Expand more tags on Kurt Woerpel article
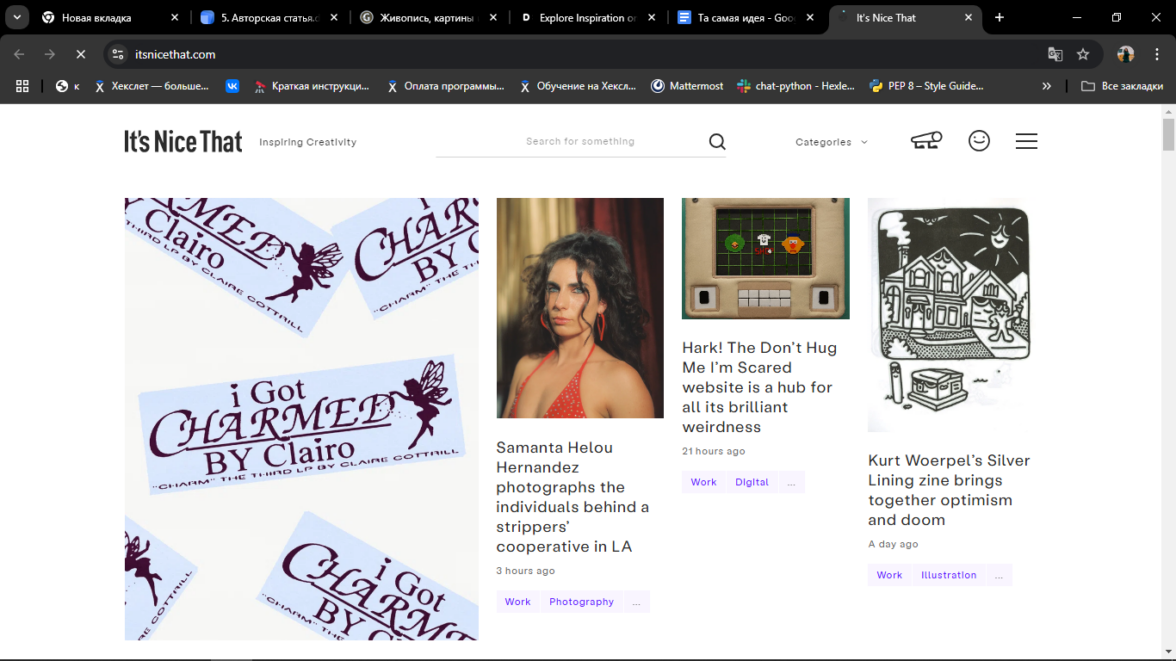Viewport: 1176px width, 661px height. (998, 575)
